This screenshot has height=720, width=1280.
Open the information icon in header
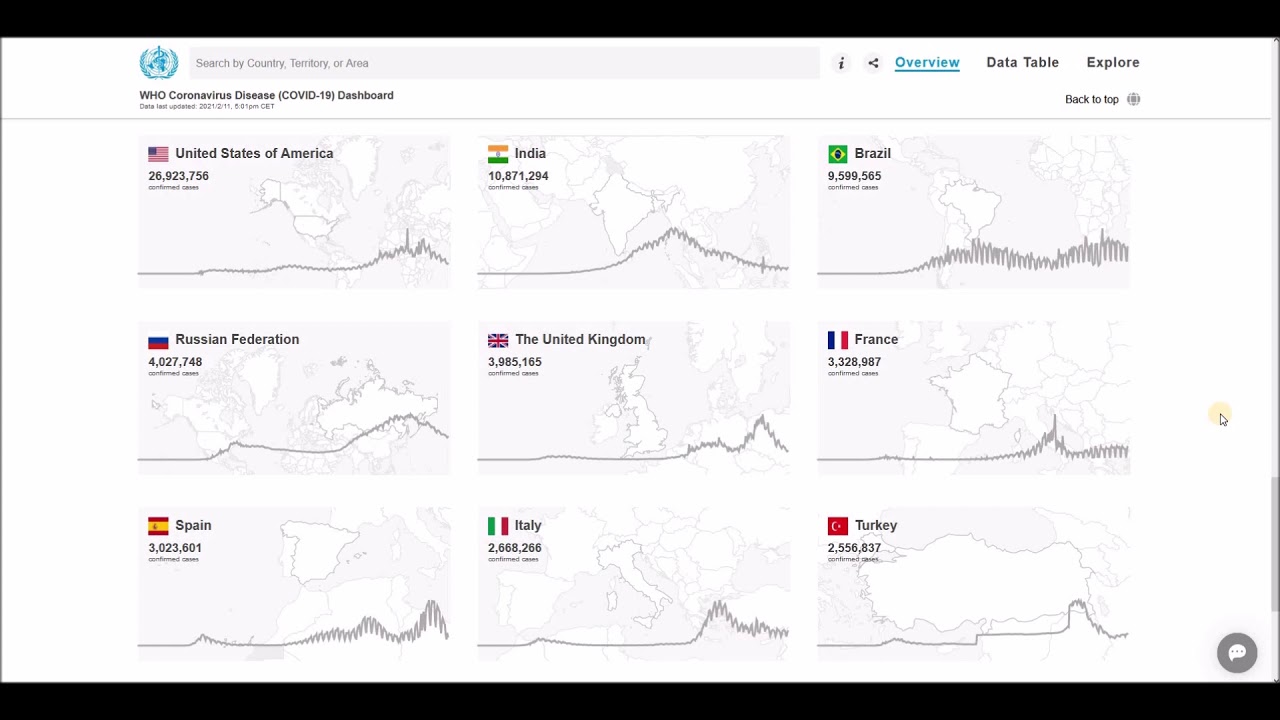tap(841, 63)
